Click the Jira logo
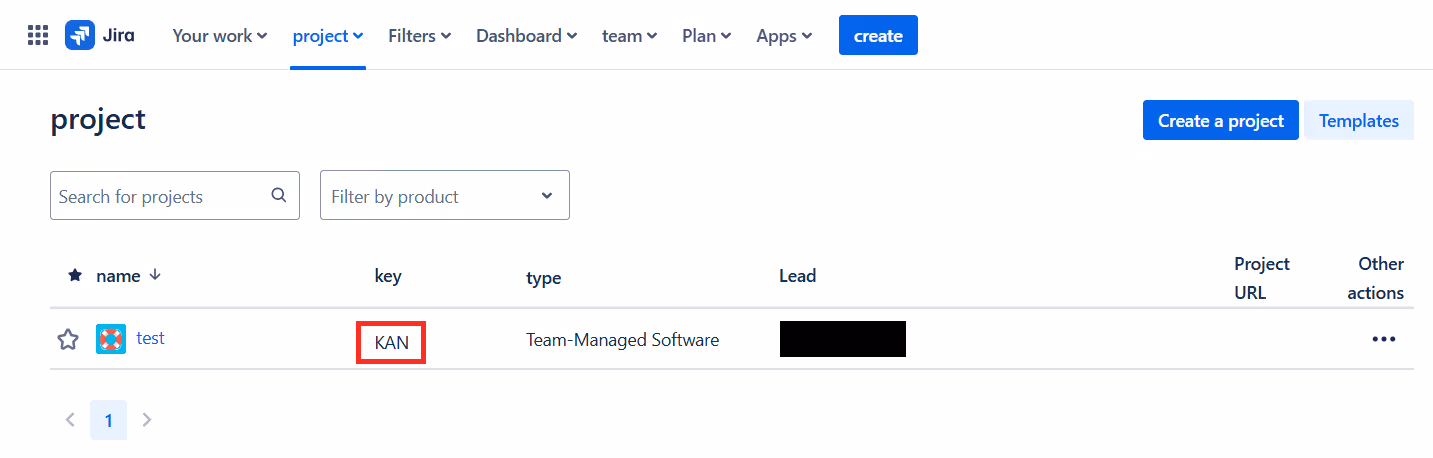 (100, 35)
